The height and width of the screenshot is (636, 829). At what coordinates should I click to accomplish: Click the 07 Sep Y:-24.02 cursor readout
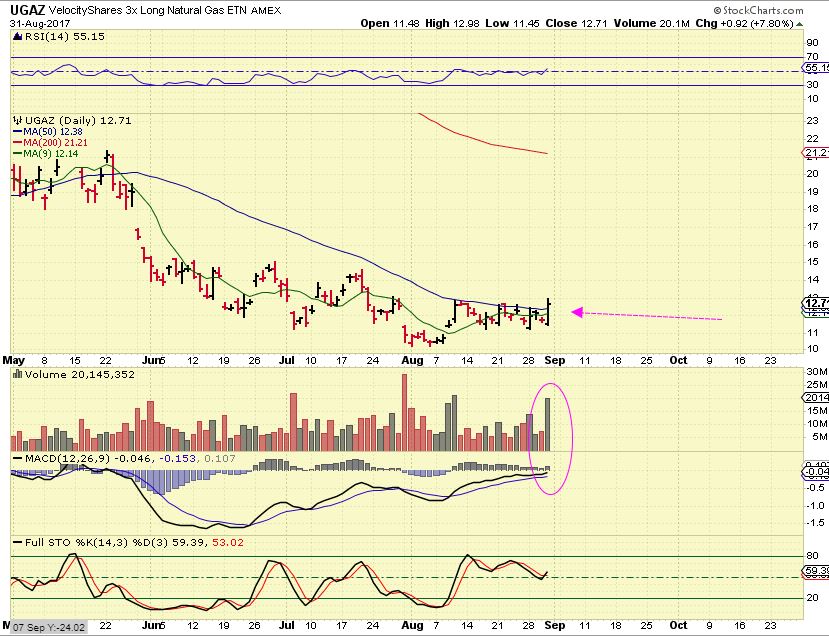(x=49, y=628)
